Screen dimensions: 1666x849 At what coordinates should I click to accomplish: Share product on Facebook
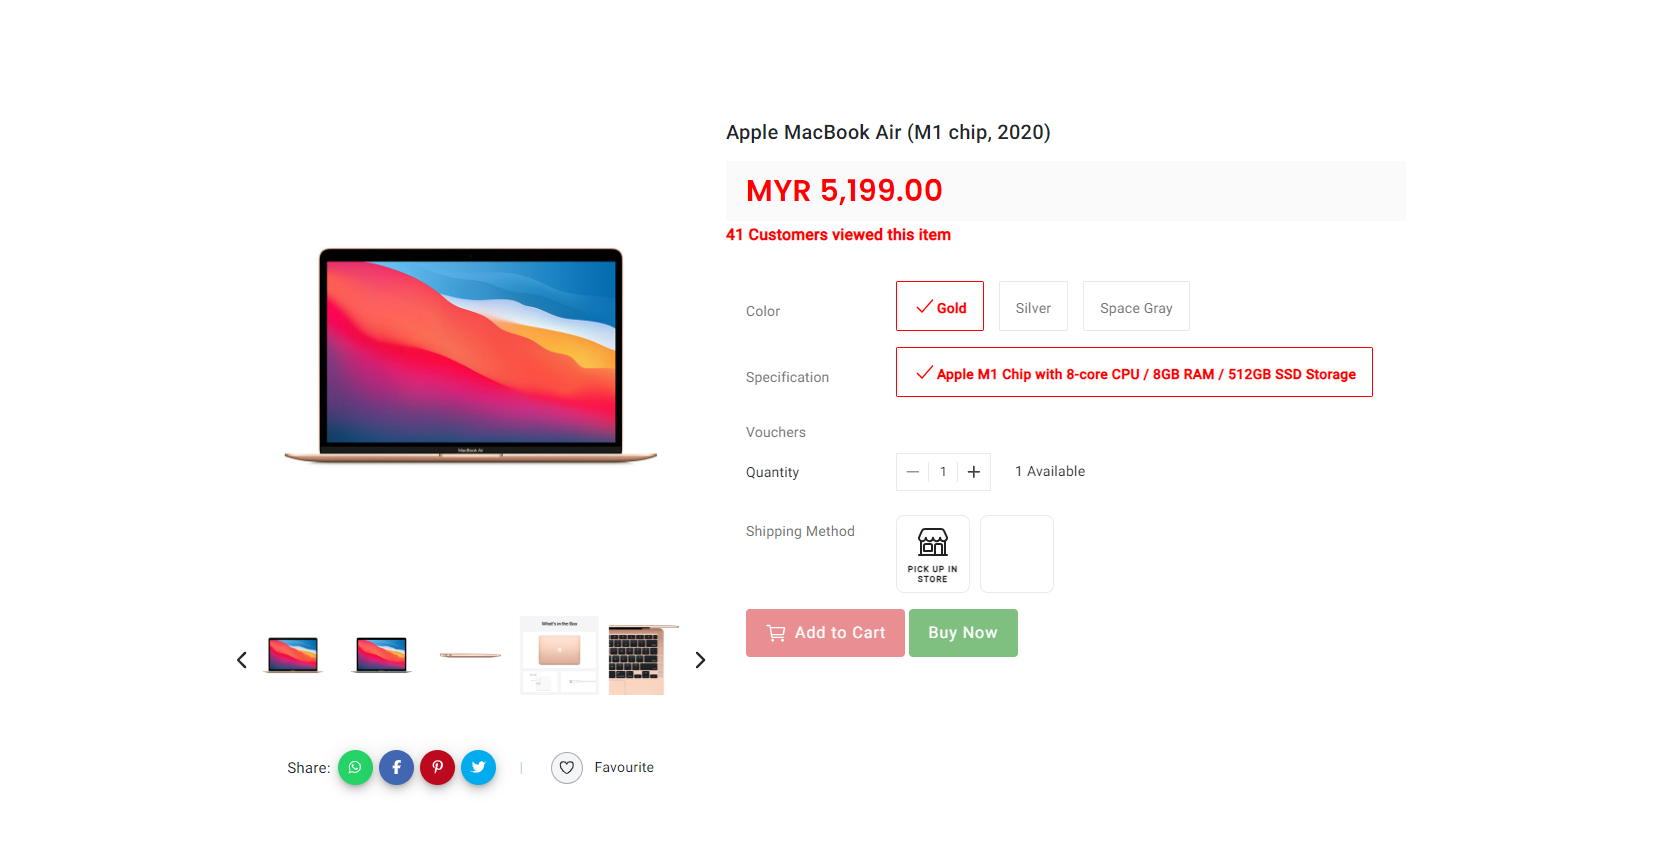pyautogui.click(x=396, y=767)
